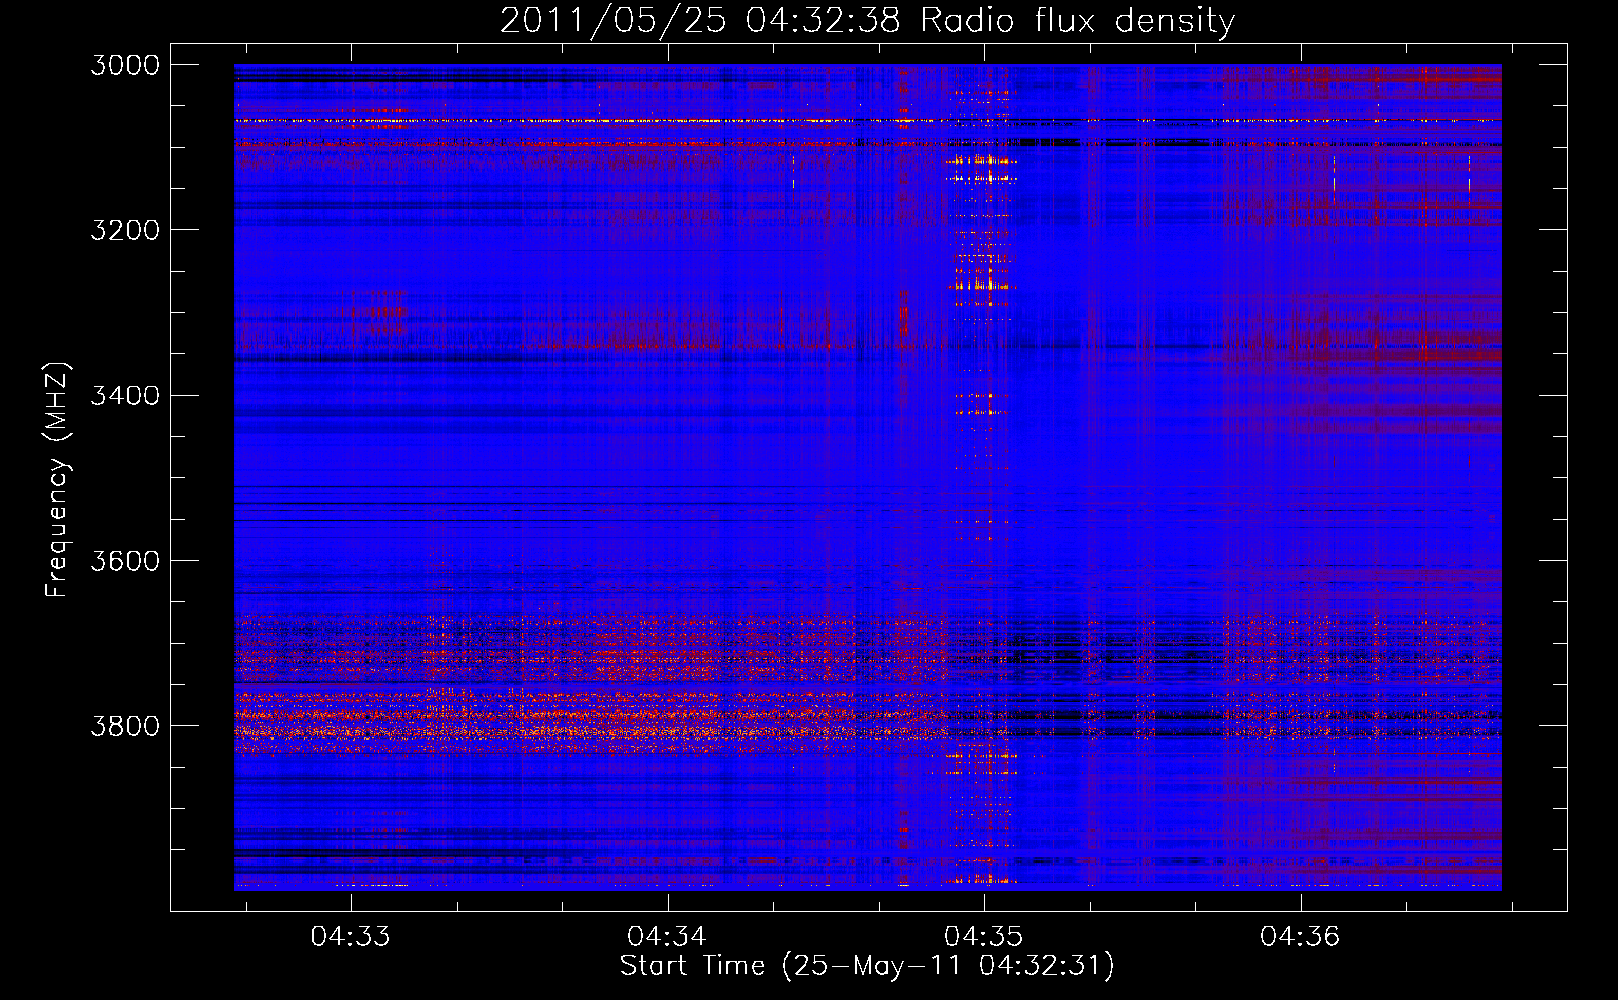Viewport: 1618px width, 1000px height.
Task: Click the 3600 frequency axis label
Action: (x=125, y=560)
